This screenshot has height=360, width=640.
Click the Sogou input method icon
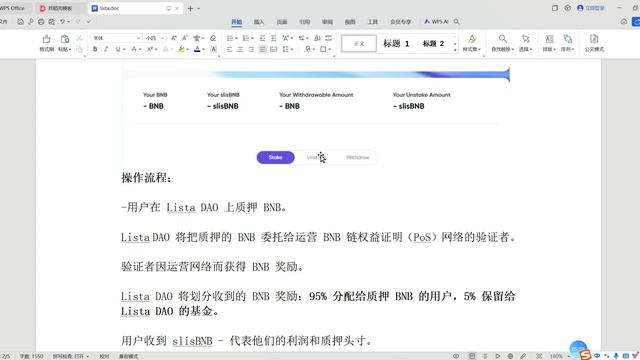(x=586, y=355)
